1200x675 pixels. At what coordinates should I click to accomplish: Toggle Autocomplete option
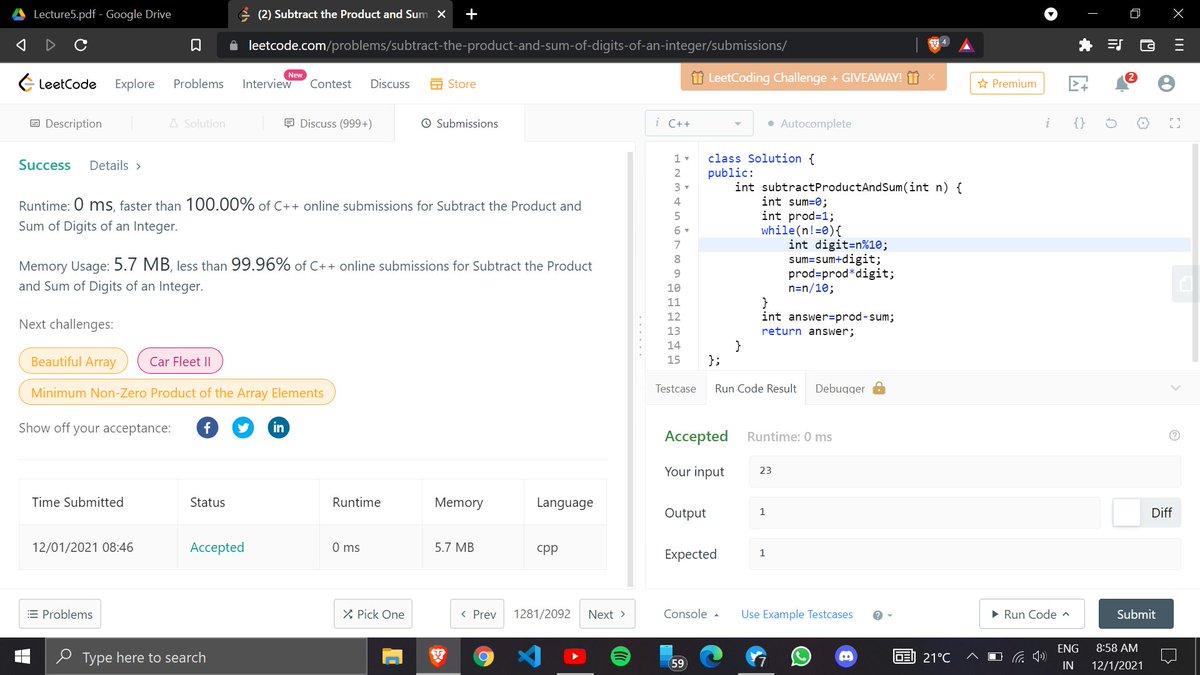[809, 124]
